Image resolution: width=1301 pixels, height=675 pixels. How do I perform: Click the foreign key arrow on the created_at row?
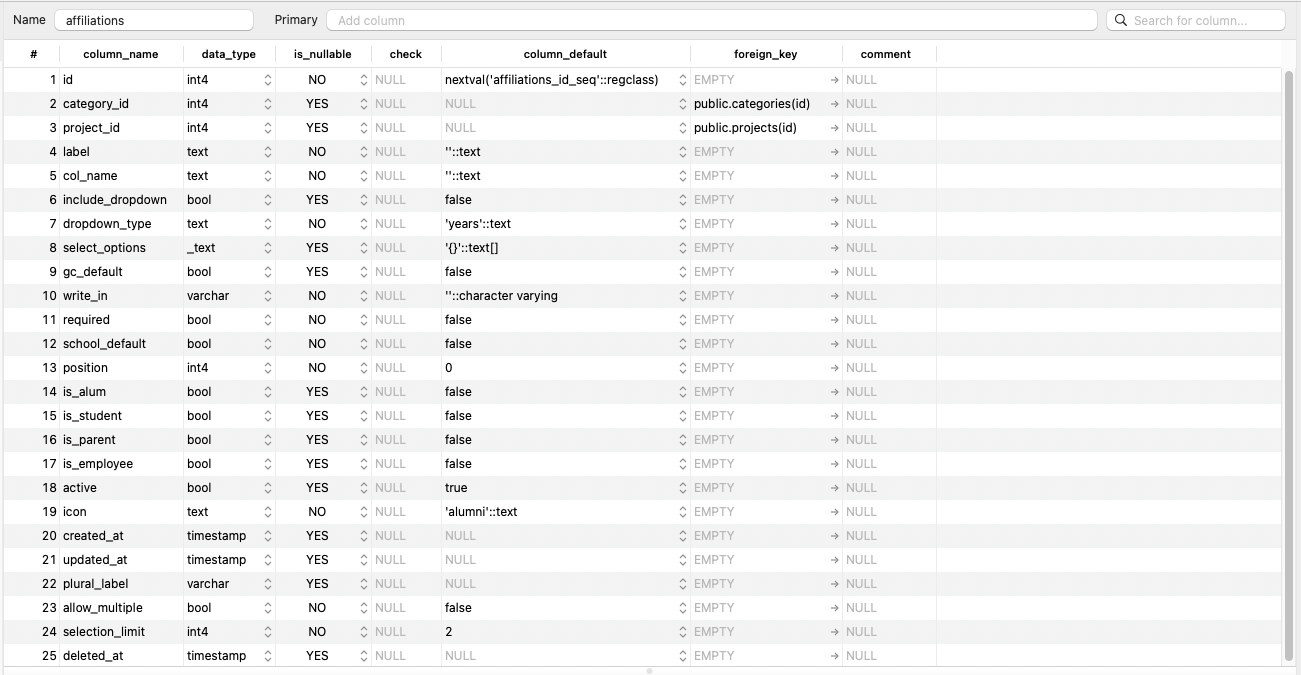[833, 535]
